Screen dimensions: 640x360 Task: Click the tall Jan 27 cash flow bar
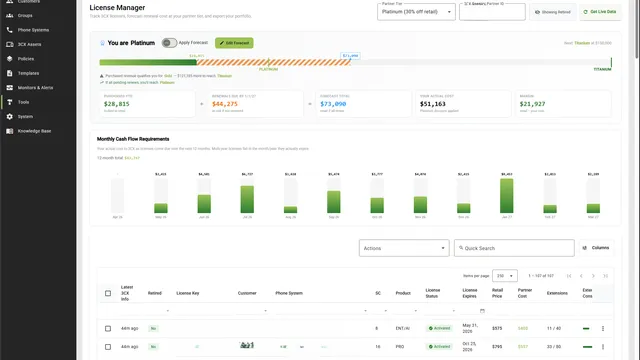(507, 196)
